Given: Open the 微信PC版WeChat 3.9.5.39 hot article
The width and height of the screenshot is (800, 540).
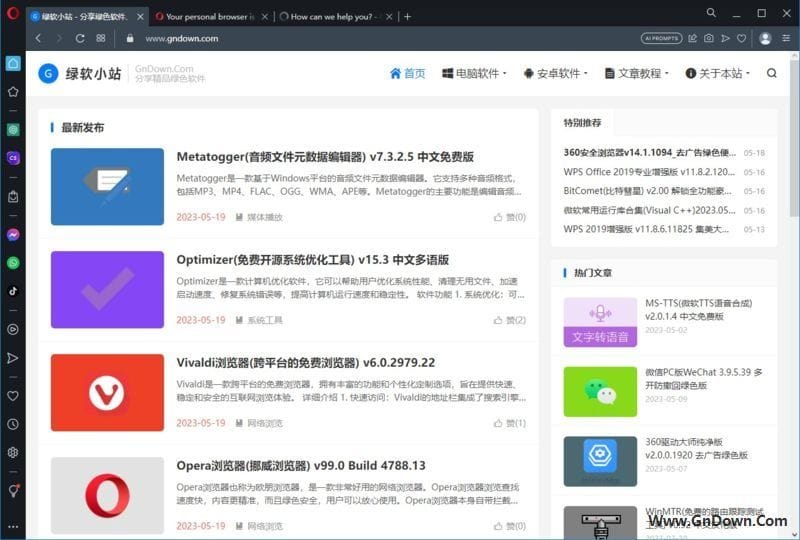Looking at the screenshot, I should pyautogui.click(x=704, y=379).
